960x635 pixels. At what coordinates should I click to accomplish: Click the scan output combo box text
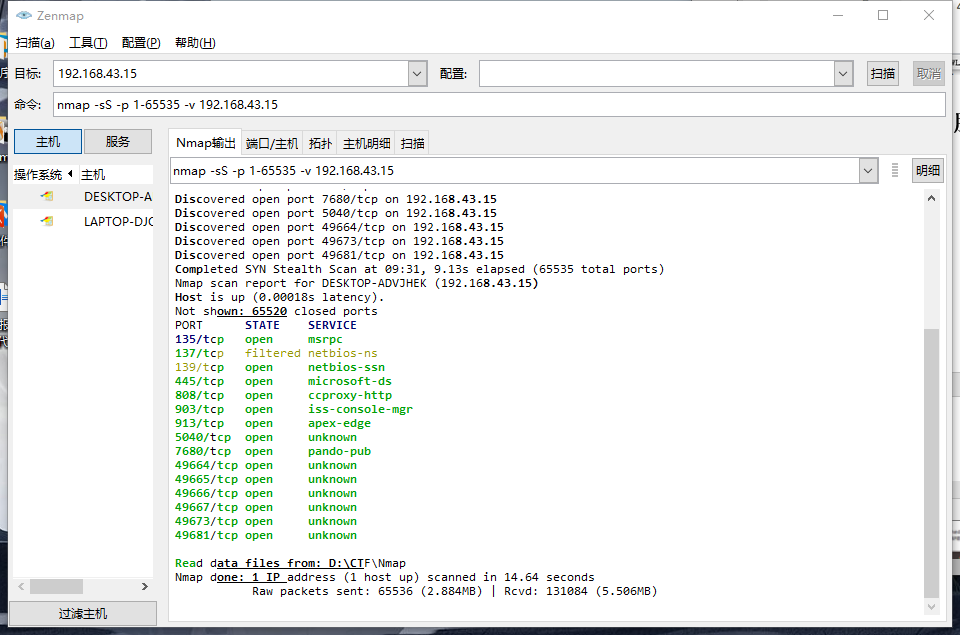[x=283, y=171]
